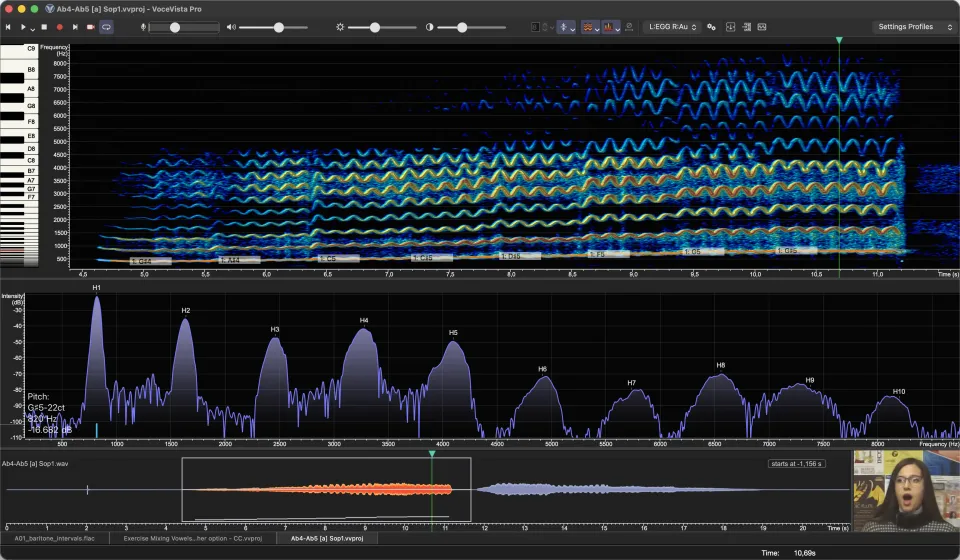The image size is (960, 560).
Task: Click the webcam person view icon
Action: point(629,26)
